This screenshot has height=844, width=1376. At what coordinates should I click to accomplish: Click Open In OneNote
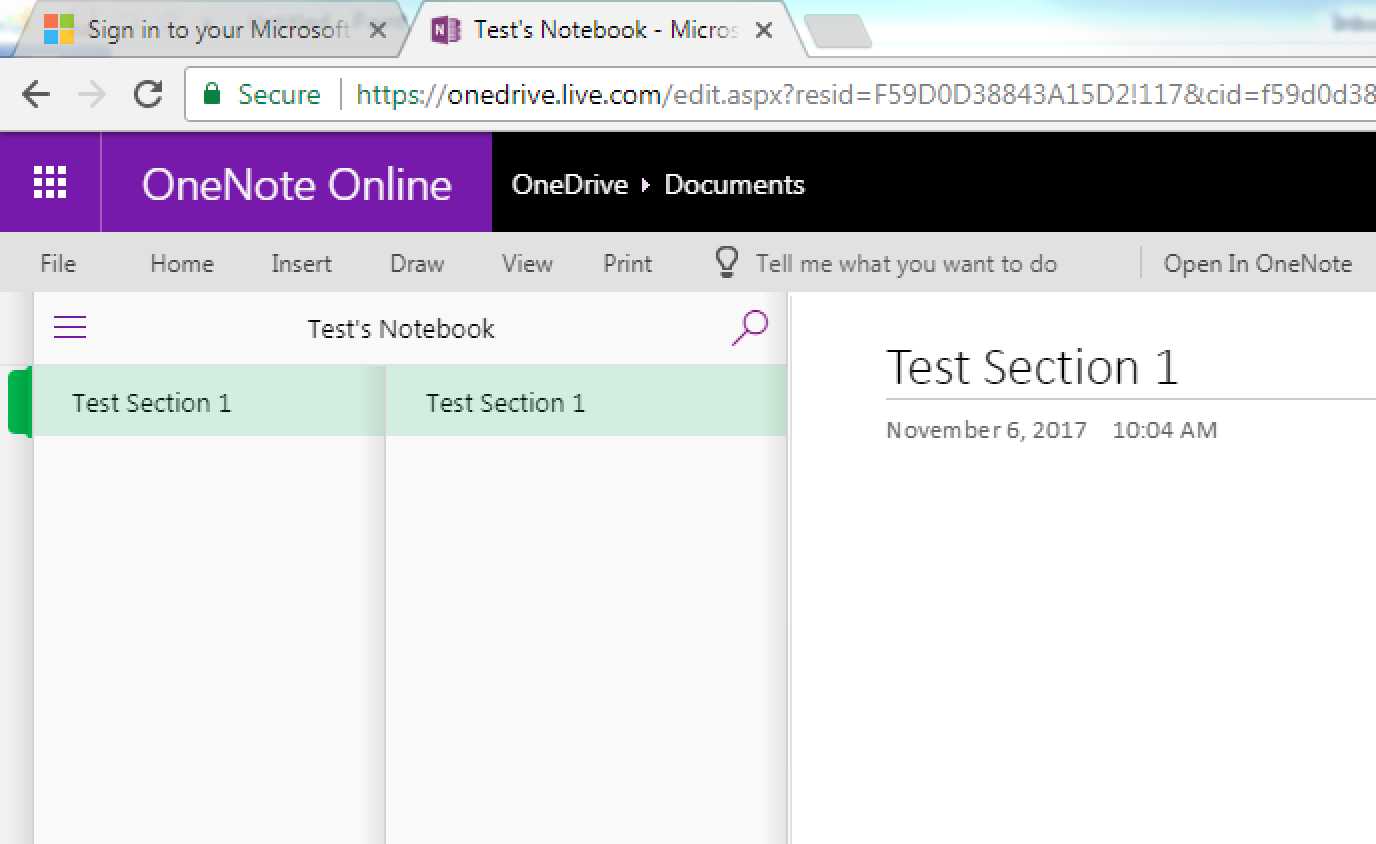[1258, 263]
